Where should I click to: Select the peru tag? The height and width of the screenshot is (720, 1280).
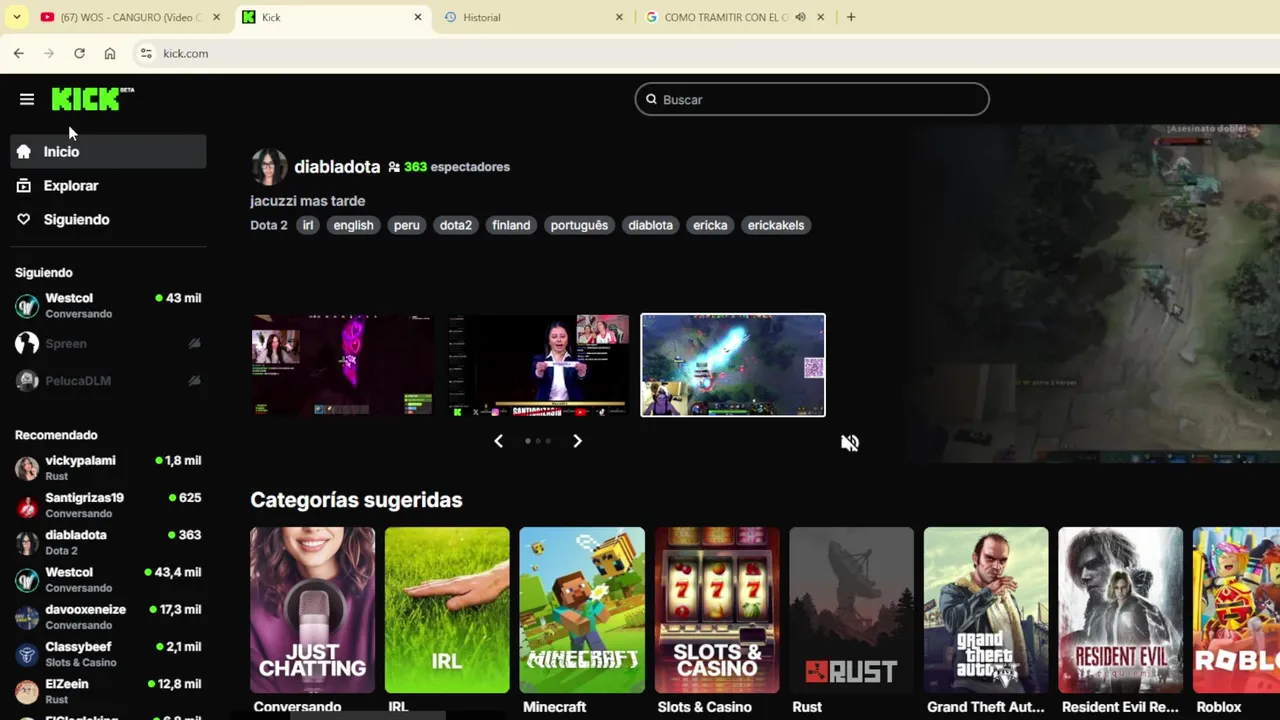click(x=407, y=225)
